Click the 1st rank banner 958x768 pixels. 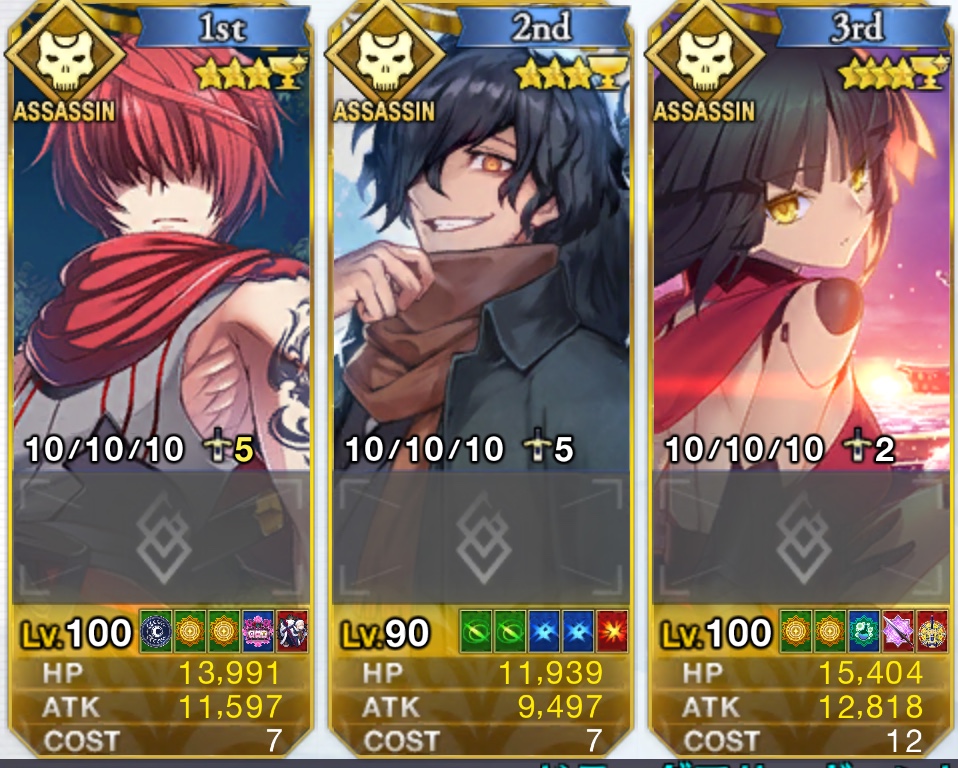222,27
